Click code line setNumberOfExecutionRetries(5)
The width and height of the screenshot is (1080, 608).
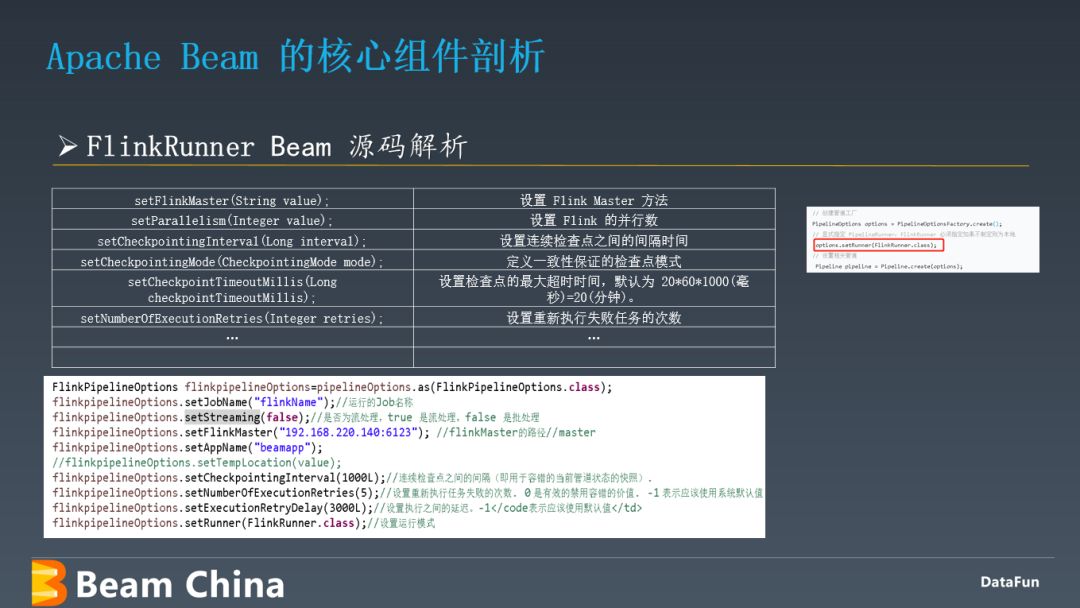click(407, 493)
